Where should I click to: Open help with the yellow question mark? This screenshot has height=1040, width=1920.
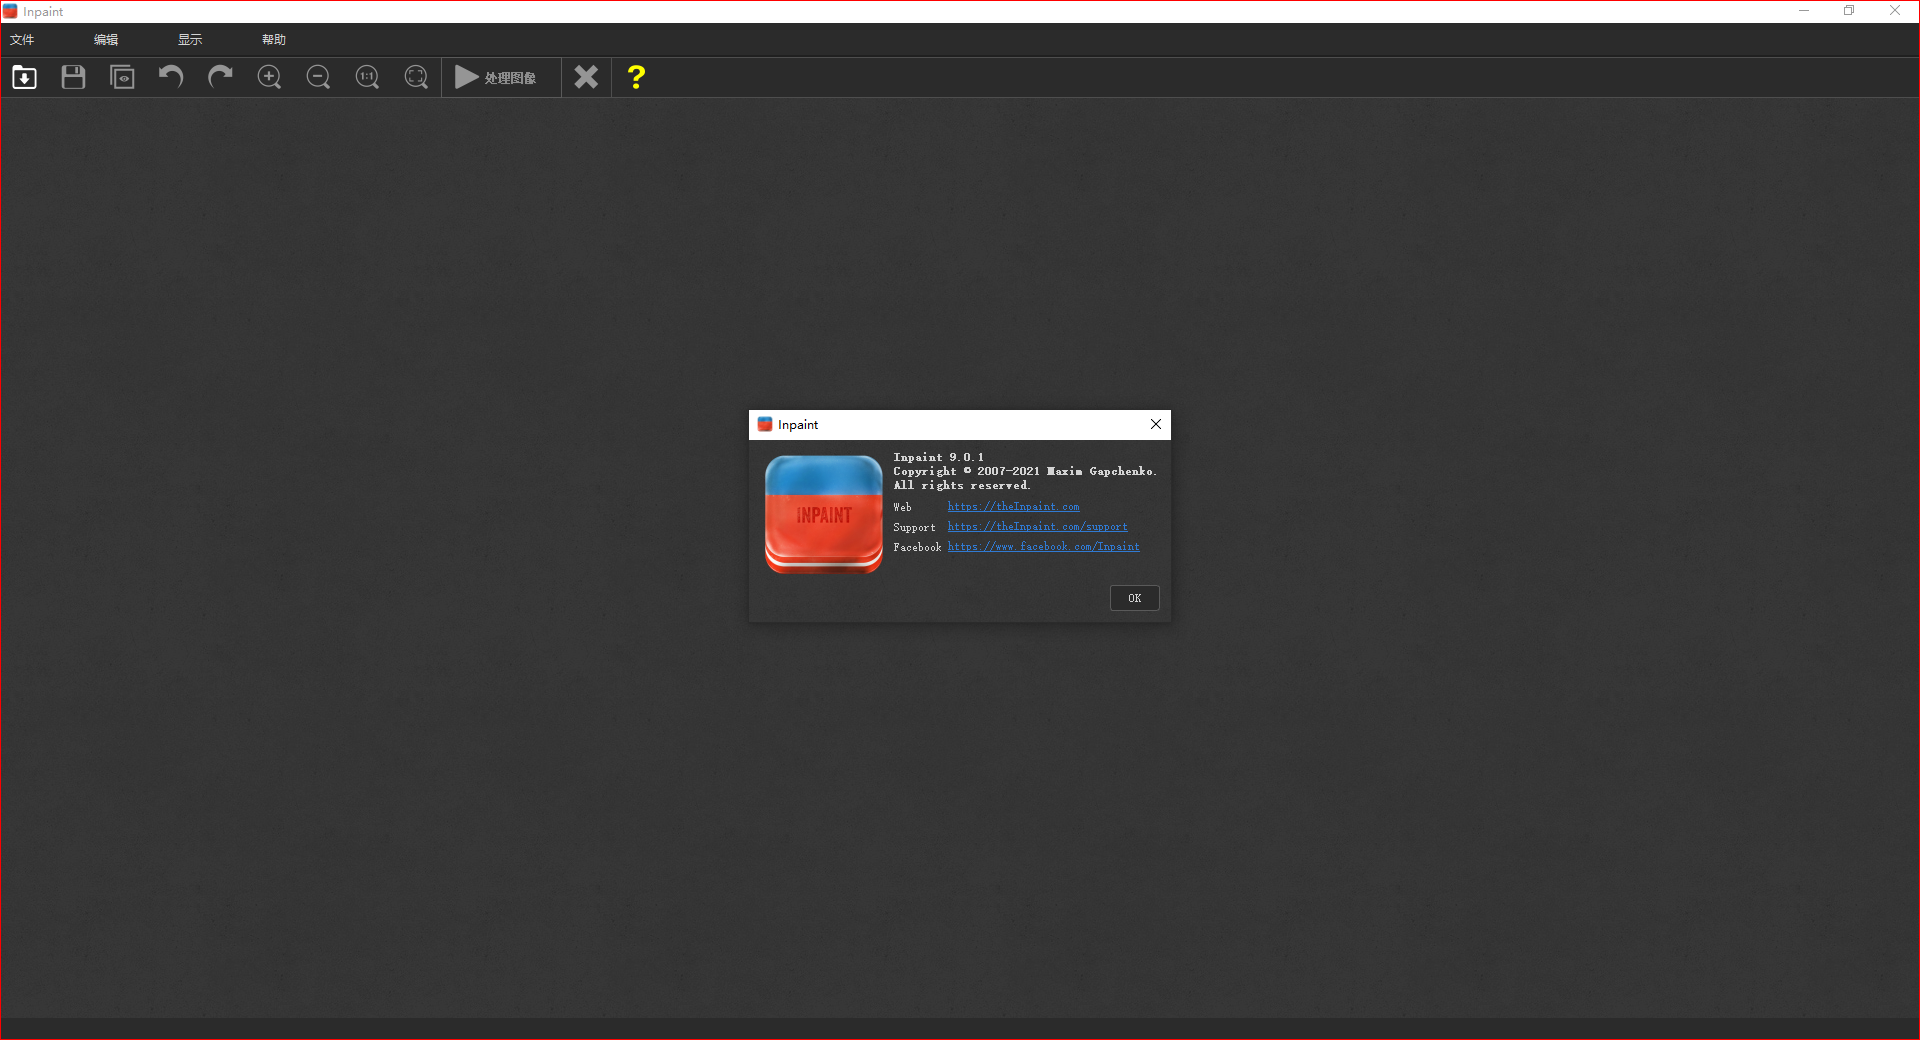(x=636, y=77)
